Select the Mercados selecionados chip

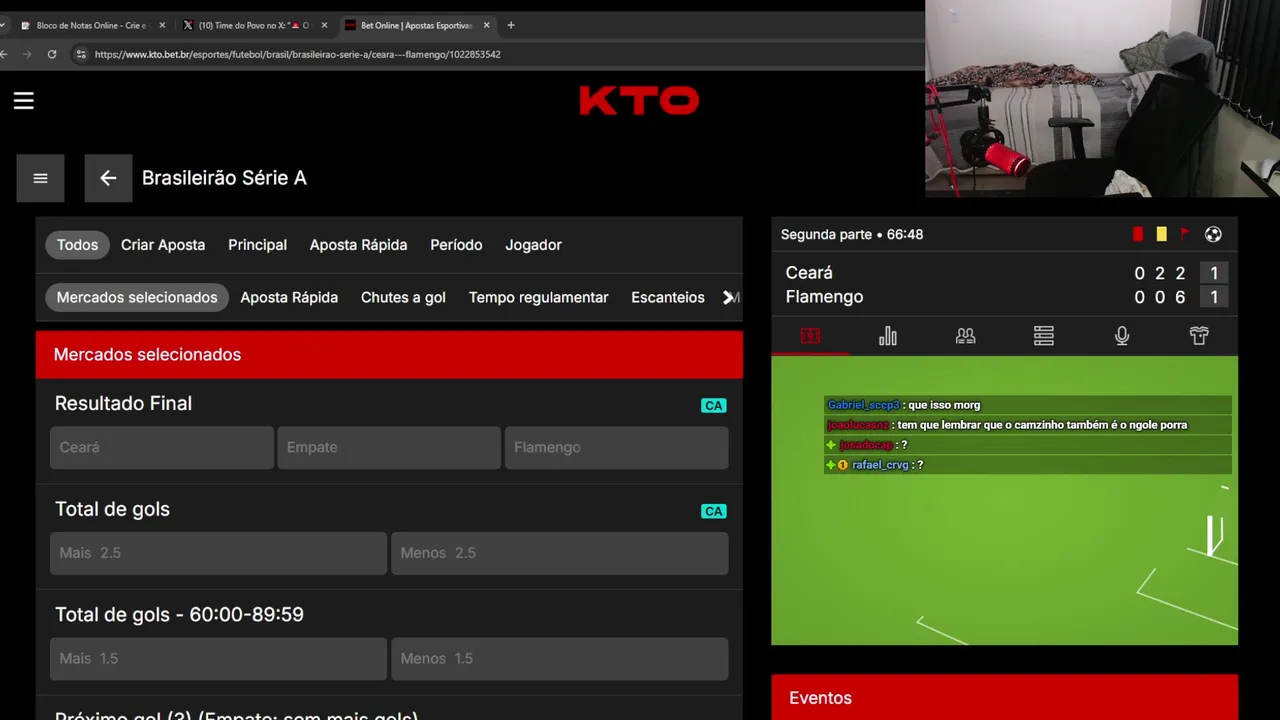pyautogui.click(x=137, y=297)
